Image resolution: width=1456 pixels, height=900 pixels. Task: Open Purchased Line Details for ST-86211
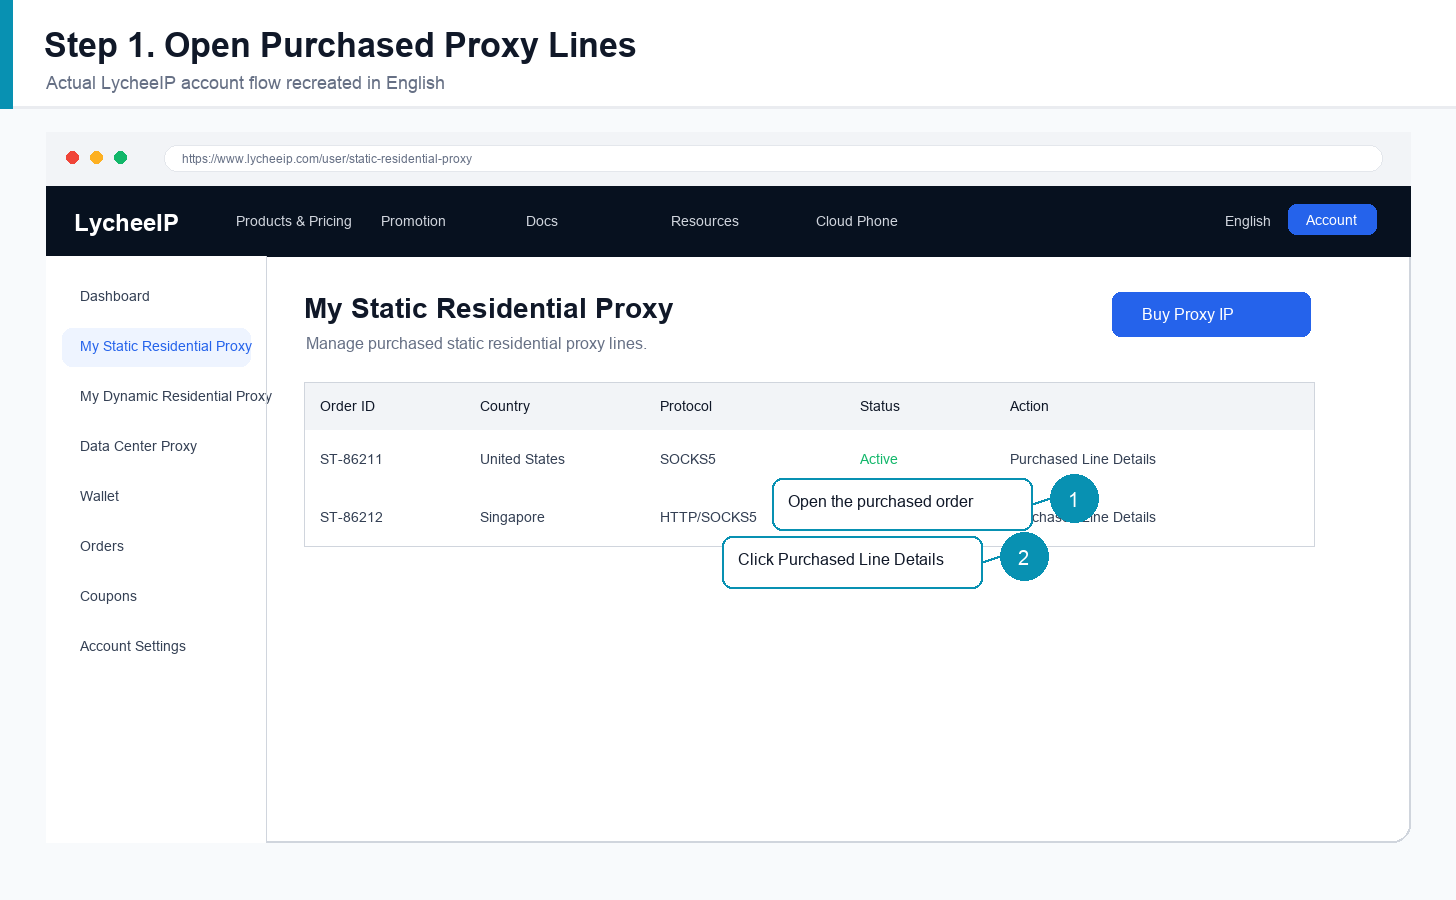point(1083,459)
